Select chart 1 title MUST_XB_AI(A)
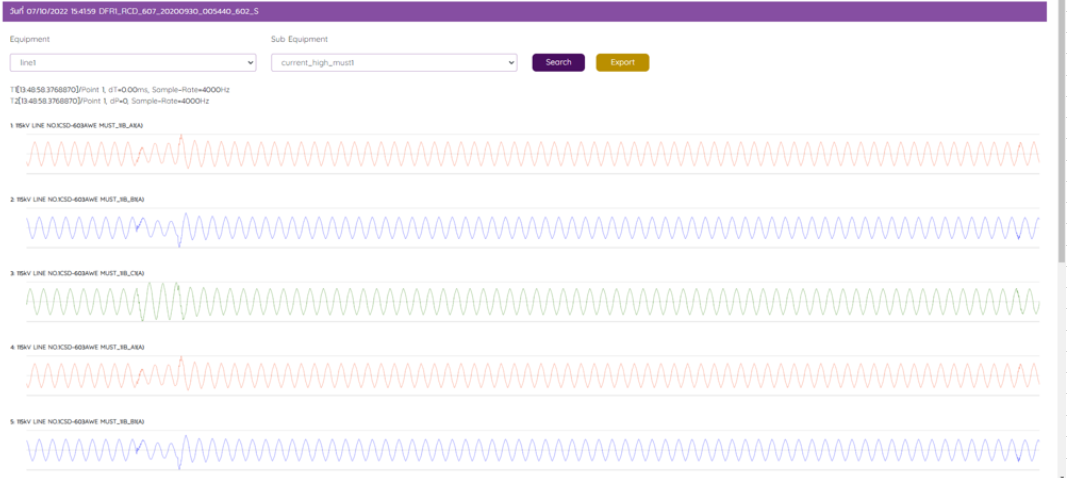The height and width of the screenshot is (478, 1067). coord(78,126)
